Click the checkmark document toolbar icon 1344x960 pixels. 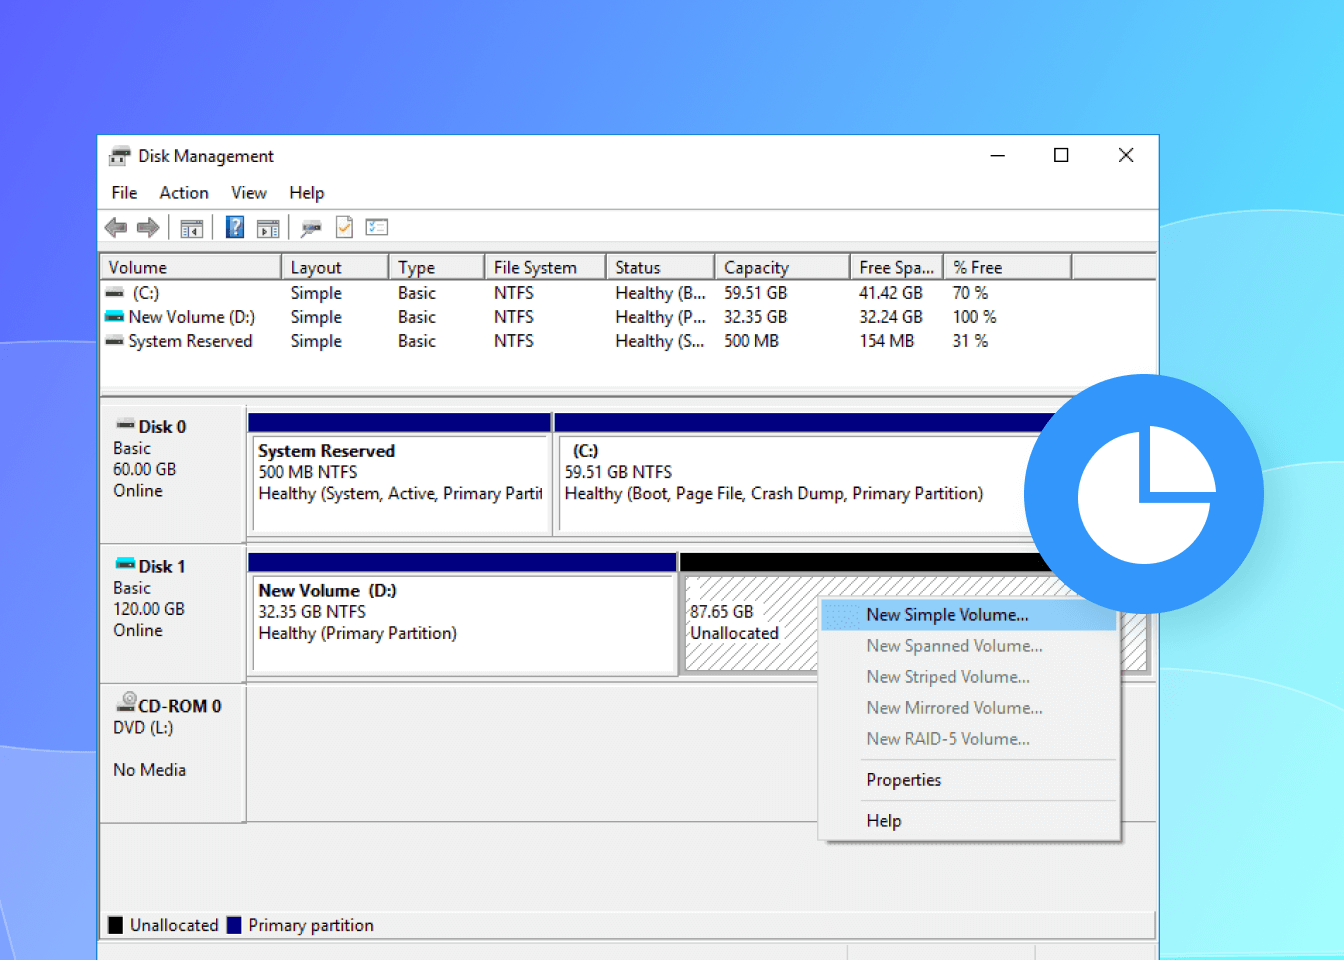tap(344, 227)
